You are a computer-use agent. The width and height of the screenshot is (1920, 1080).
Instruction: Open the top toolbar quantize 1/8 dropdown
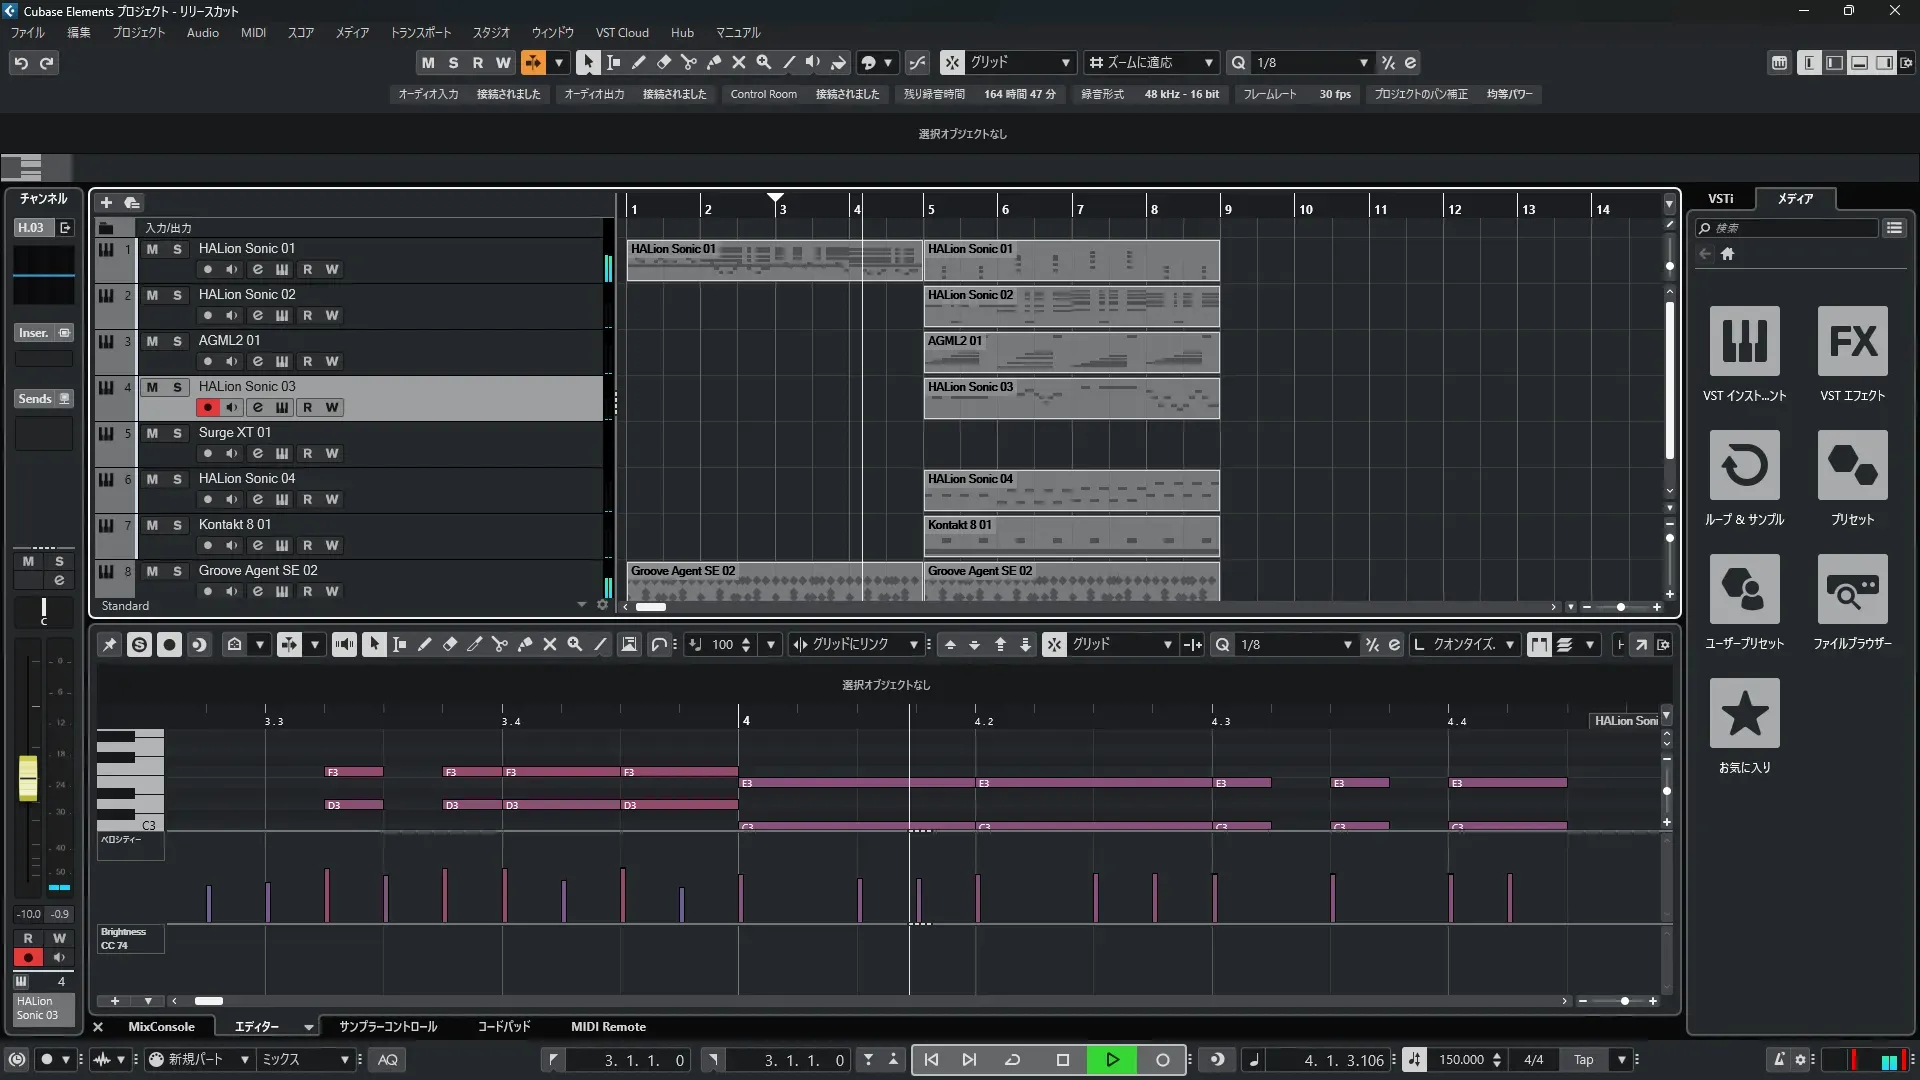tap(1363, 62)
